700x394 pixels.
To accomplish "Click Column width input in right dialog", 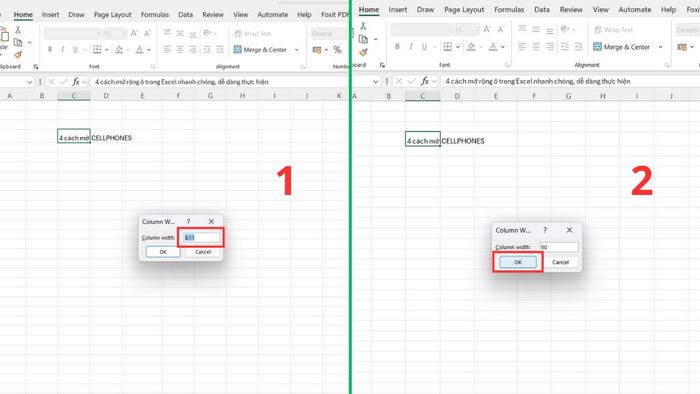I will pos(559,247).
